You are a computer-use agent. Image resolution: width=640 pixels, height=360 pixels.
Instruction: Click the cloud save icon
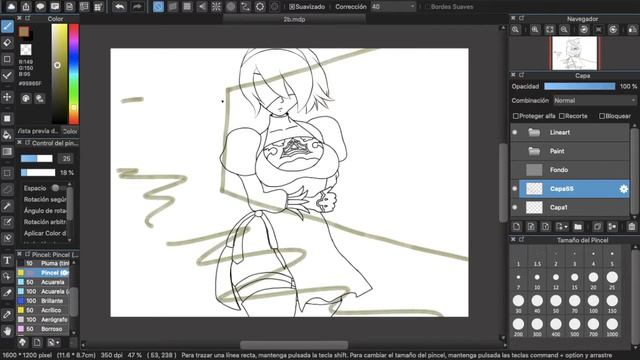(x=11, y=7)
